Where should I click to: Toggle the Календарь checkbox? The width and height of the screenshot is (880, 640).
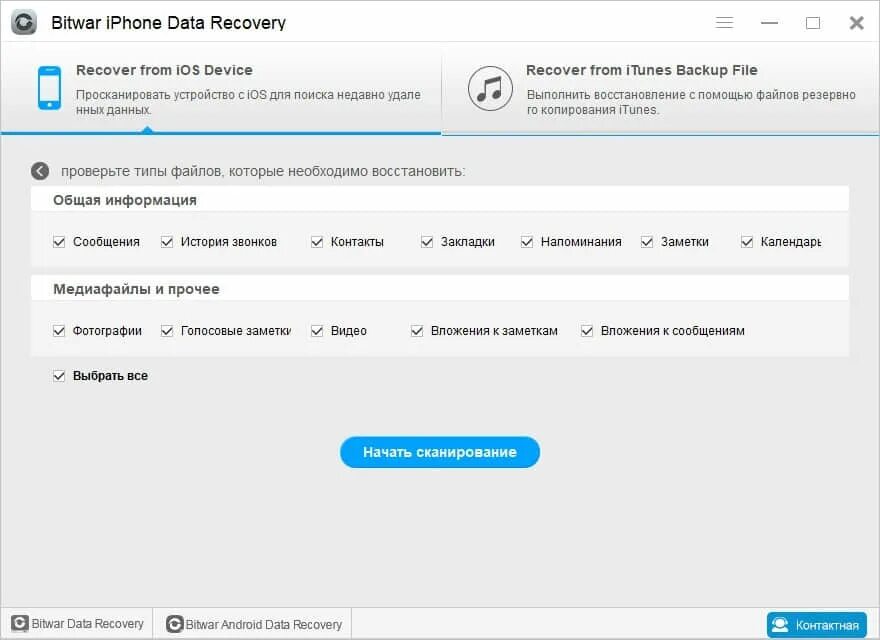pos(747,242)
